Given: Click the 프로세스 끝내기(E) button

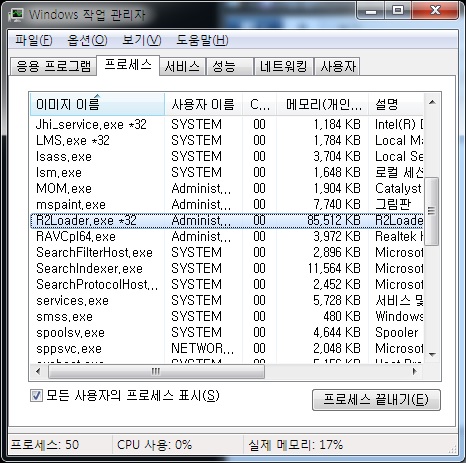Looking at the screenshot, I should [x=376, y=400].
